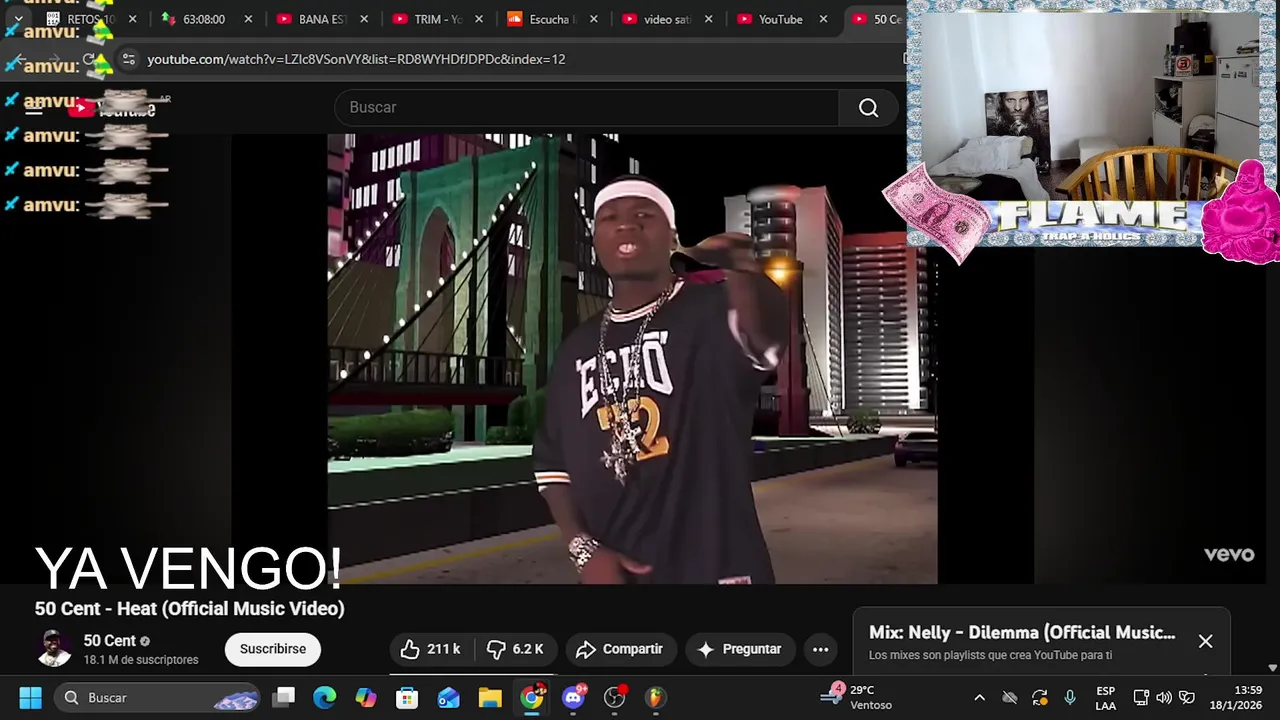Click the ESP LAA language indicator
The width and height of the screenshot is (1280, 720).
(x=1105, y=697)
